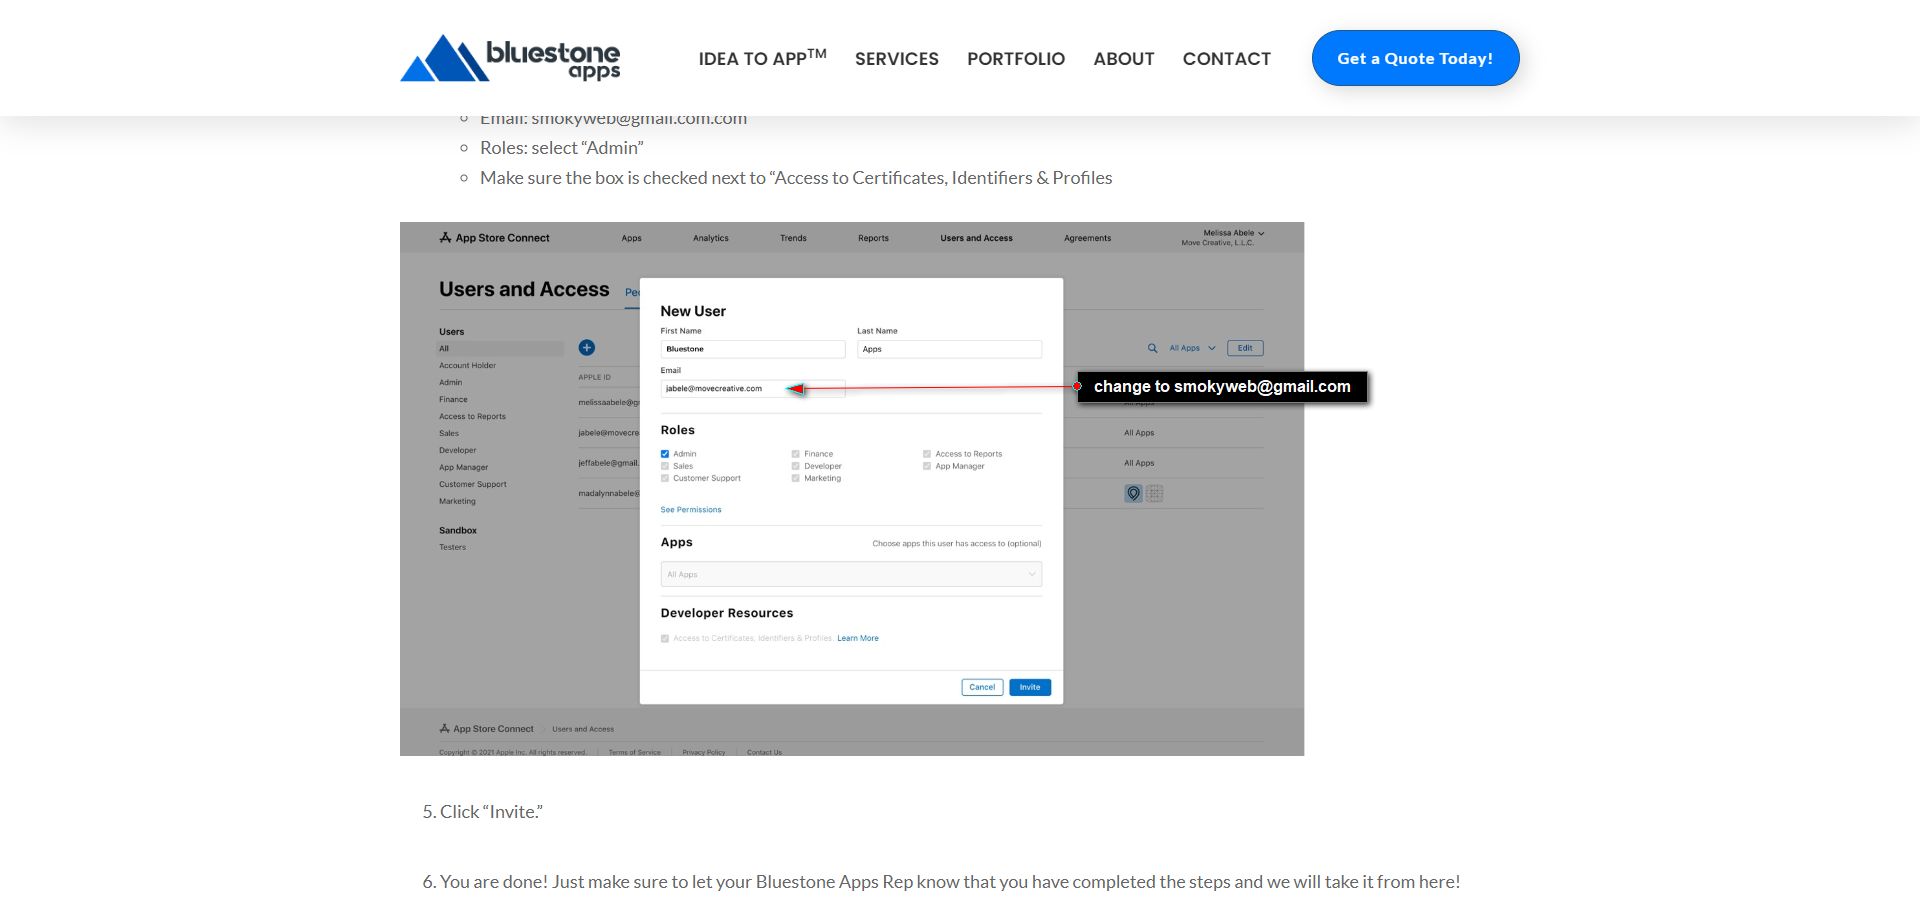Viewport: 1920px width, 919px height.
Task: Open the All Apps selection dropdown
Action: (x=851, y=574)
